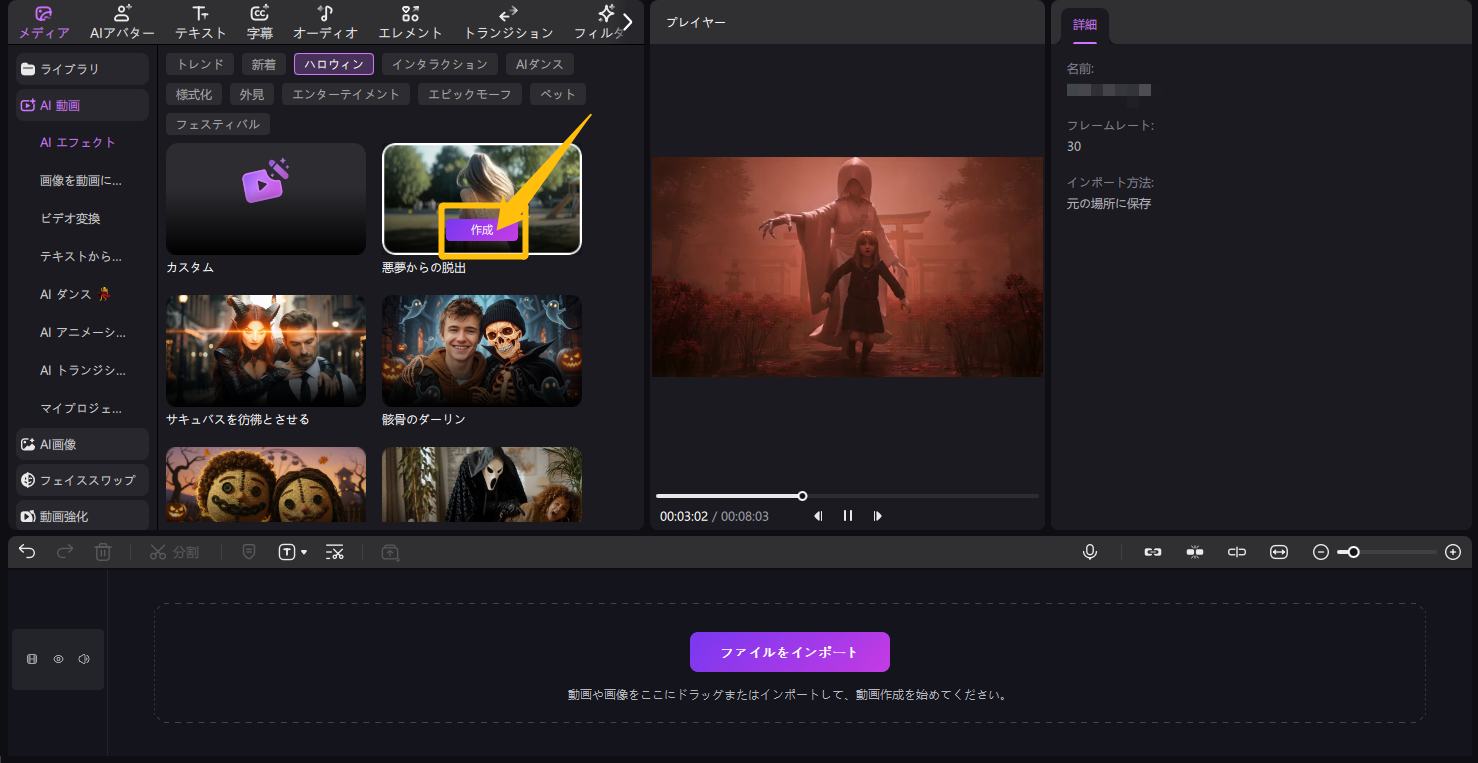Click the player progress bar handle
This screenshot has height=763, width=1478.
(x=802, y=496)
